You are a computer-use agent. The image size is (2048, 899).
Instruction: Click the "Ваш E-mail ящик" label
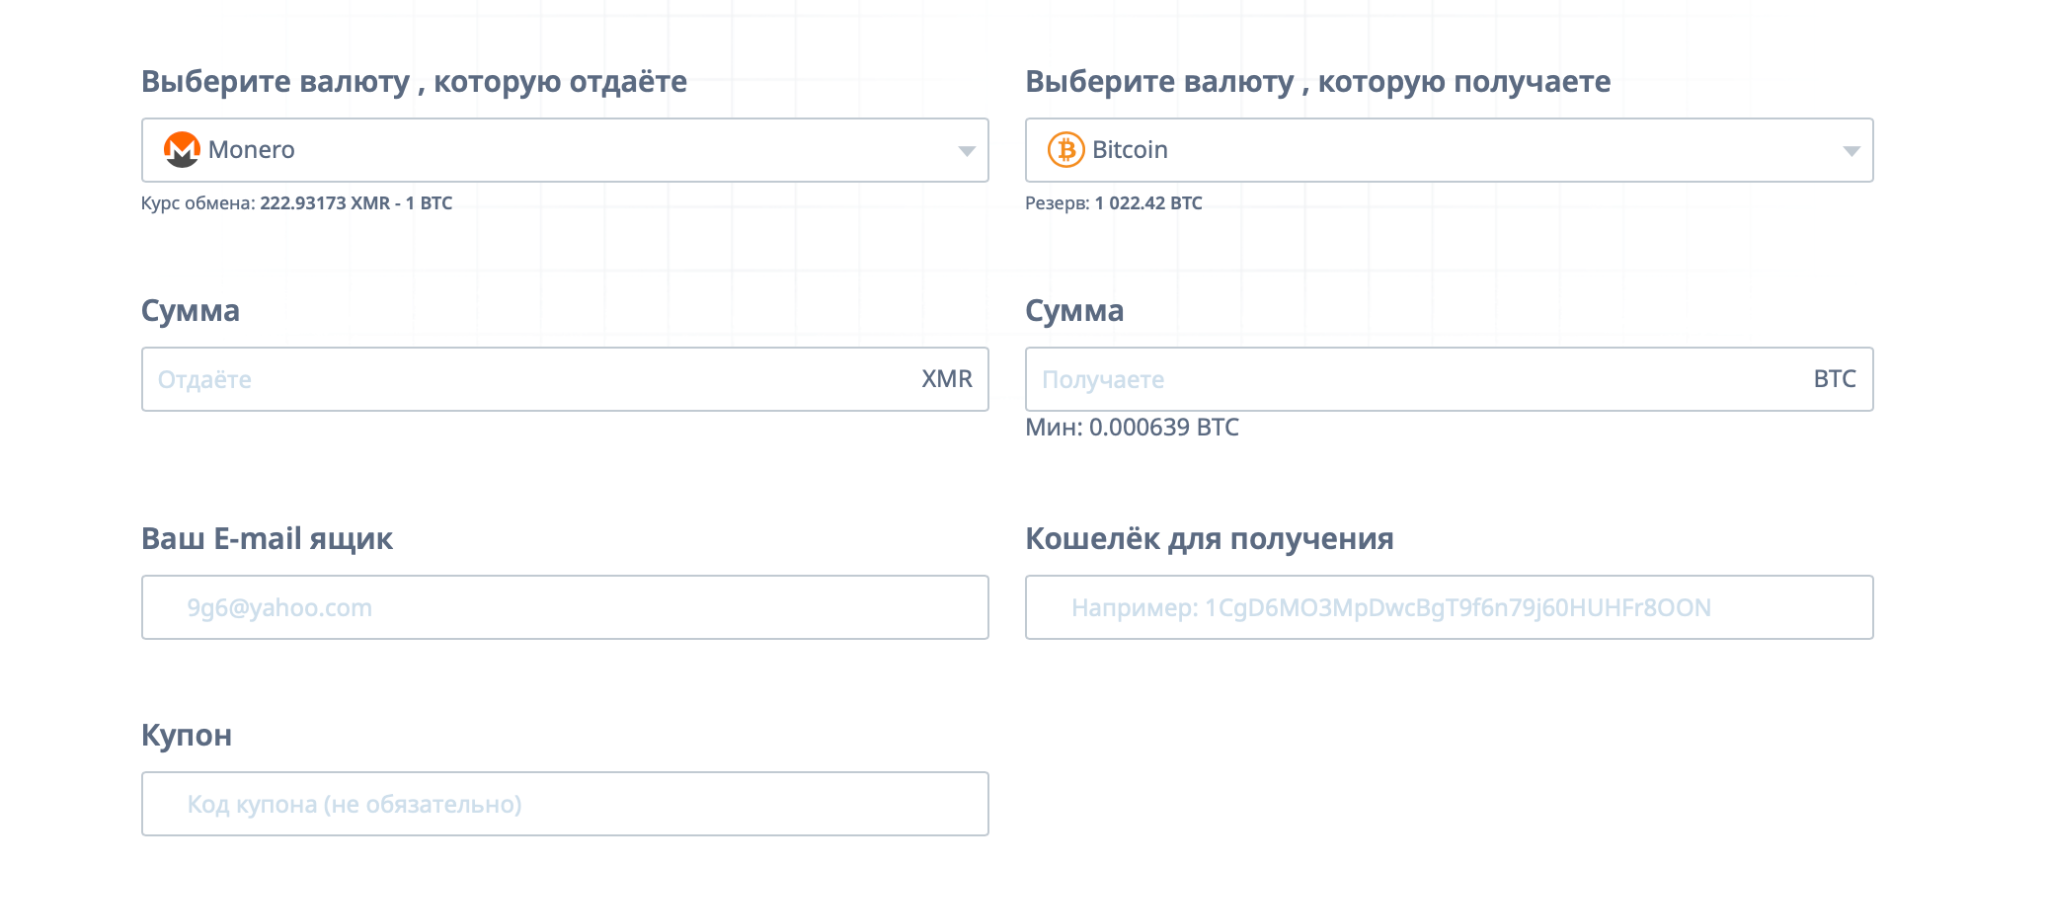click(x=267, y=539)
